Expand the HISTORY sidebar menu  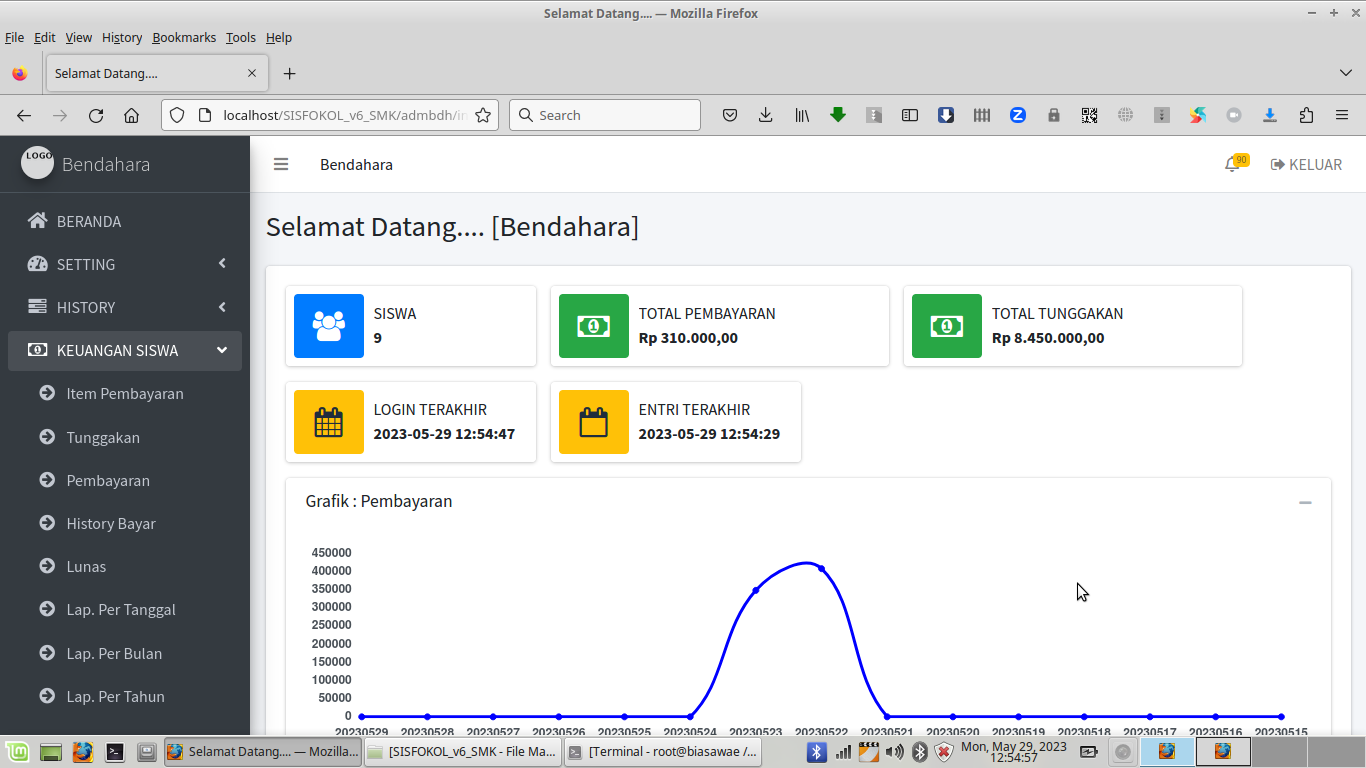[125, 307]
